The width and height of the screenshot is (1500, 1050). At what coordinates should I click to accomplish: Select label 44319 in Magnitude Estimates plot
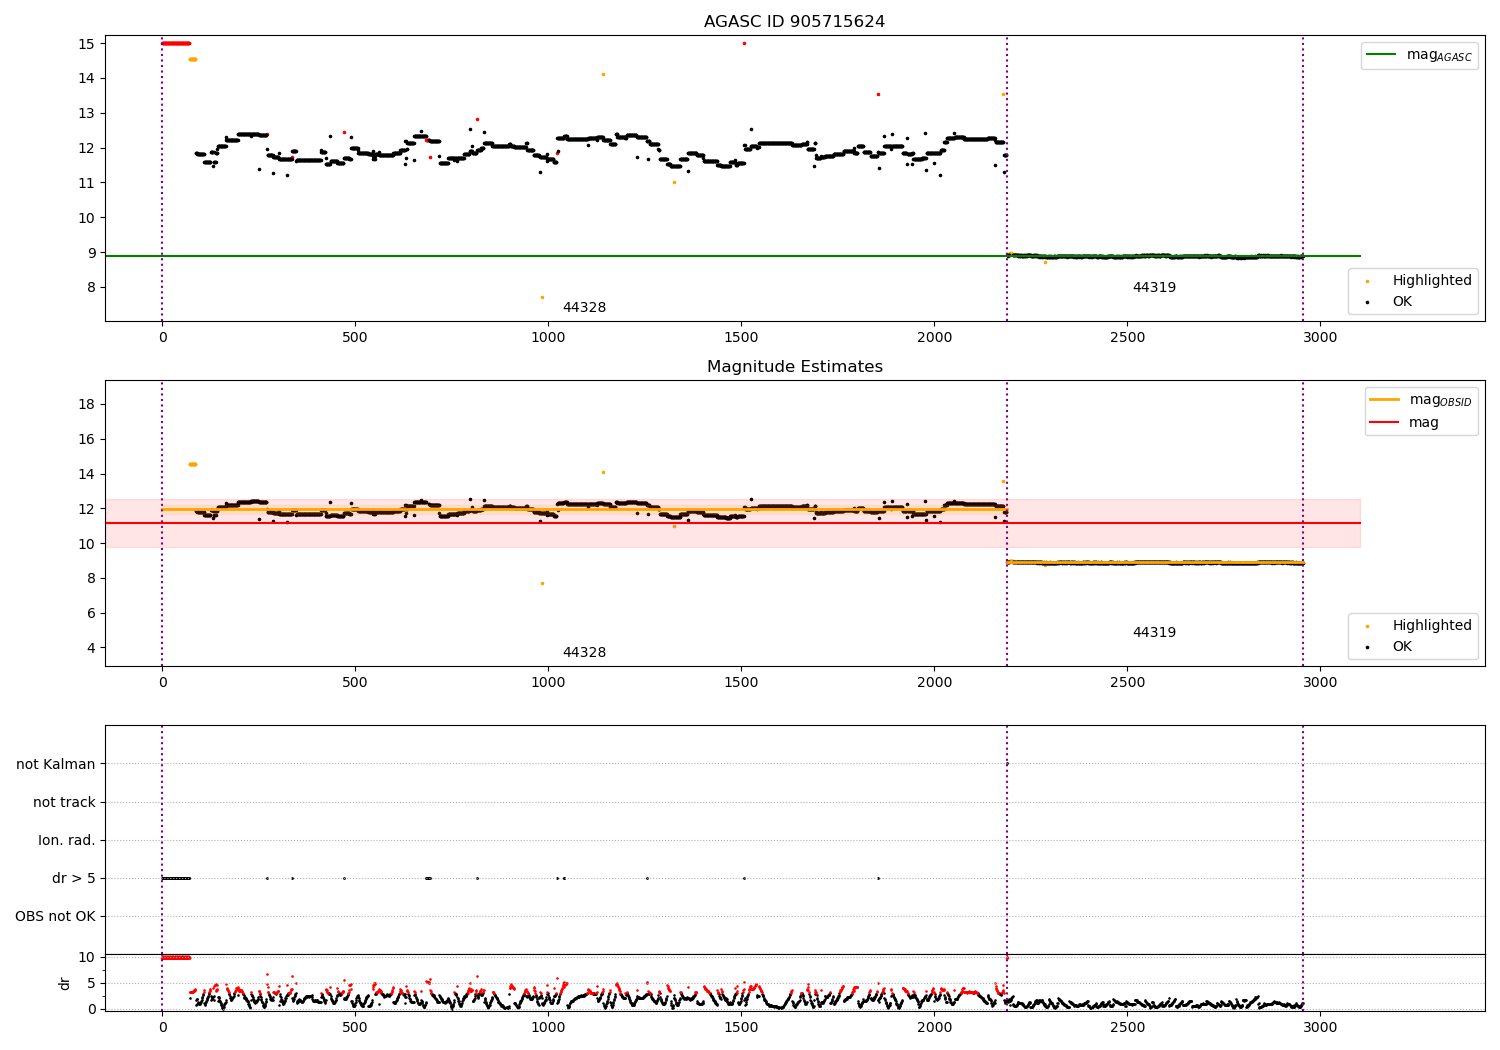(x=1154, y=632)
